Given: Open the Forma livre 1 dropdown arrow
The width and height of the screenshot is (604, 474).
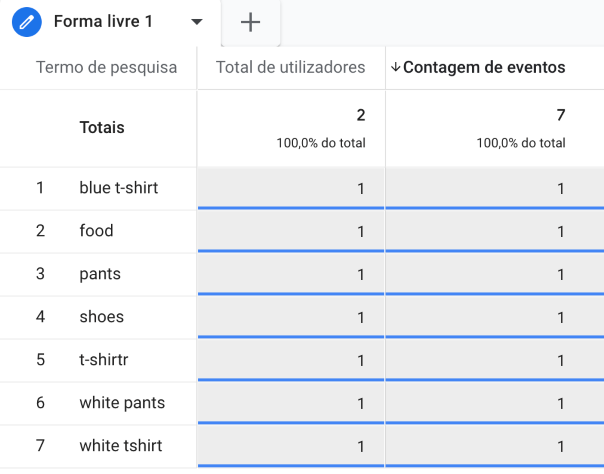Looking at the screenshot, I should click(x=196, y=22).
